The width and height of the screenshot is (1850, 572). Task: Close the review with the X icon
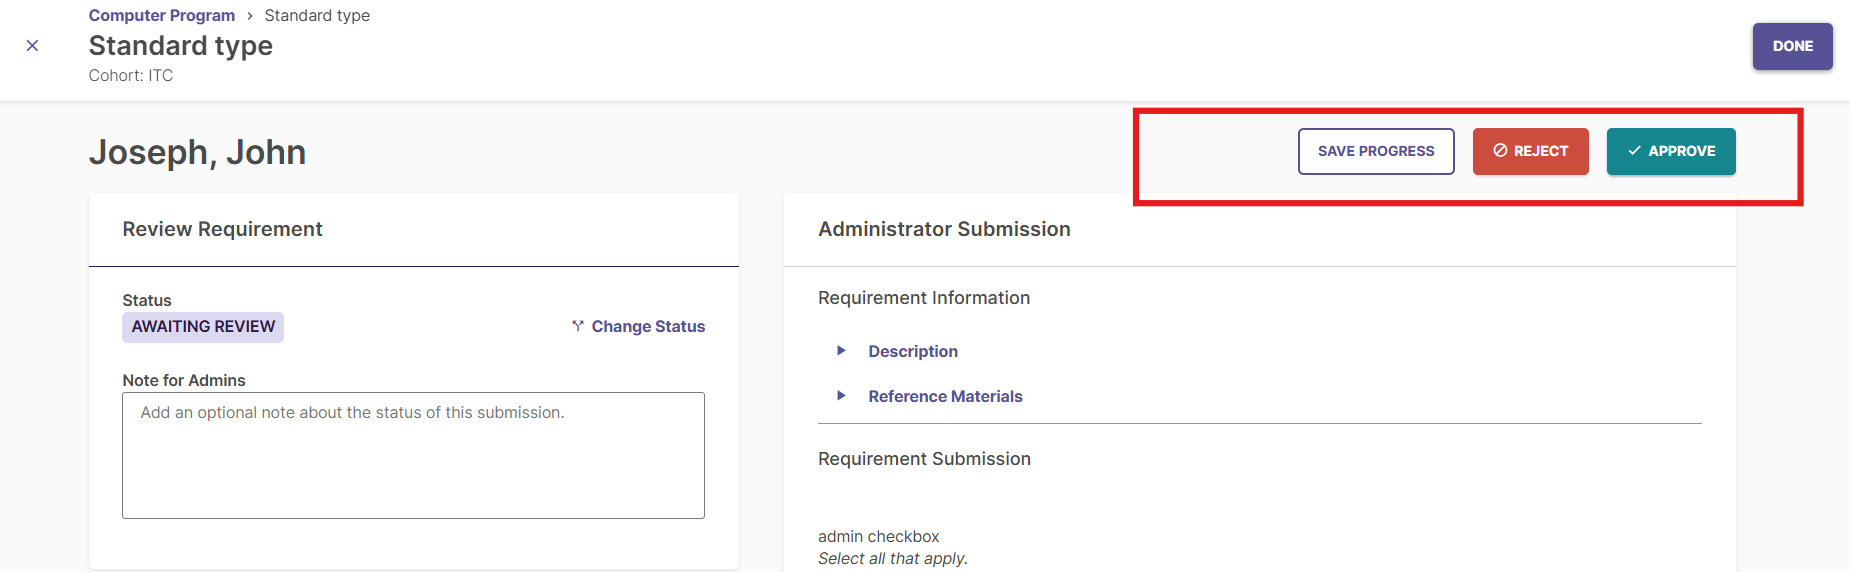point(32,45)
